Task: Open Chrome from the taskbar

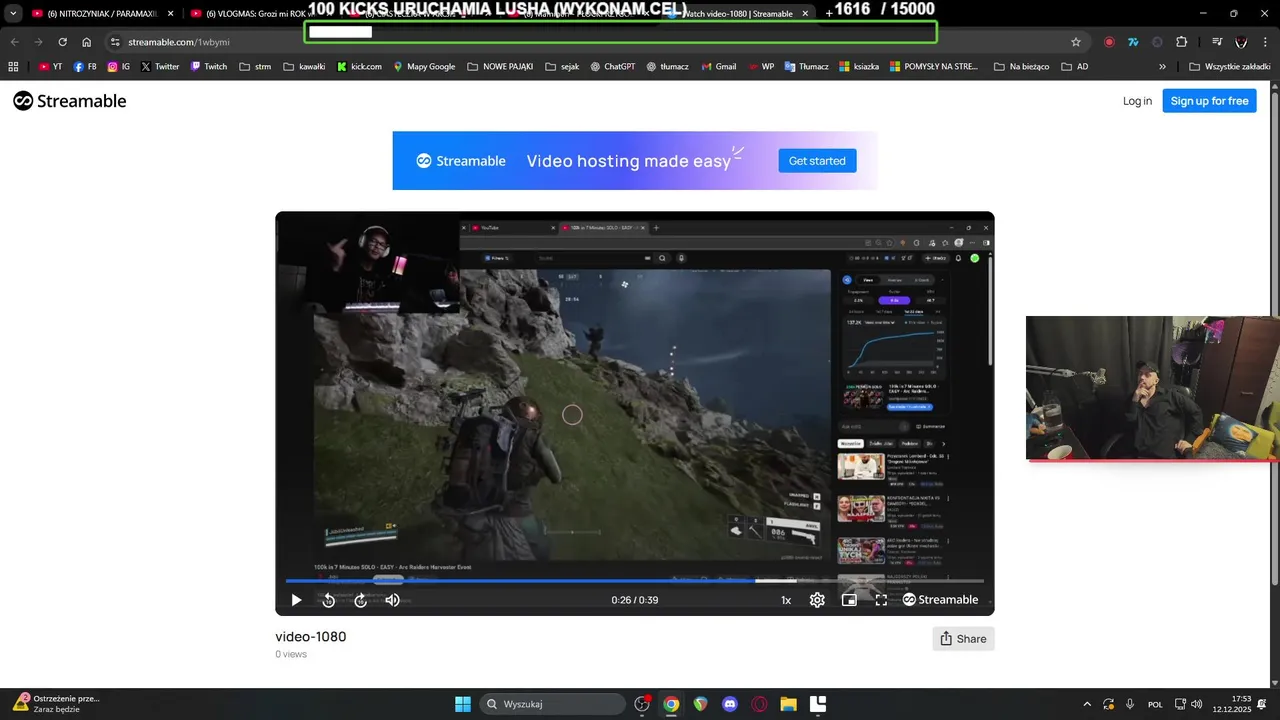Action: click(x=671, y=704)
